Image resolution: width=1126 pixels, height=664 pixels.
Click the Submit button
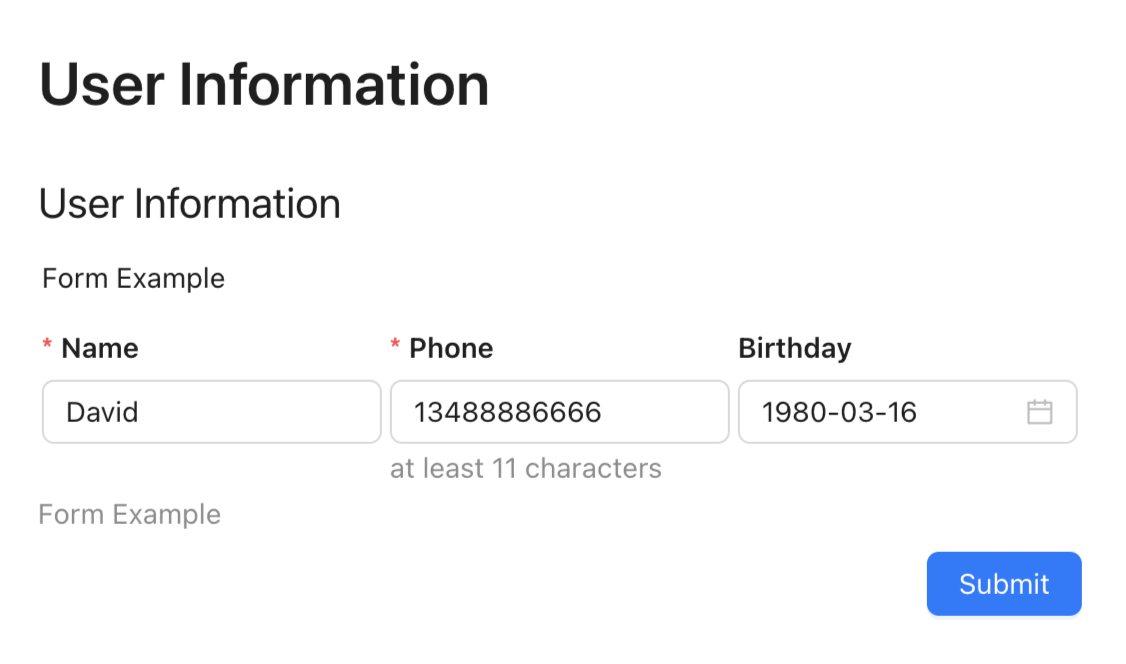tap(1004, 584)
